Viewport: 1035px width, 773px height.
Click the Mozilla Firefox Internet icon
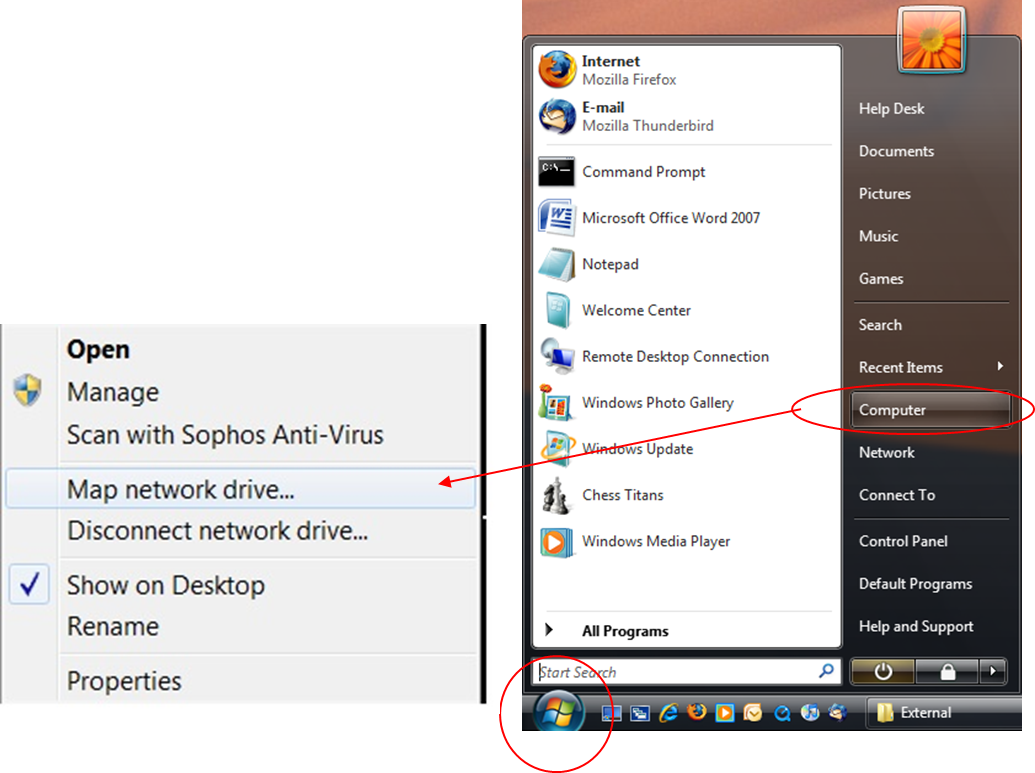coord(557,69)
